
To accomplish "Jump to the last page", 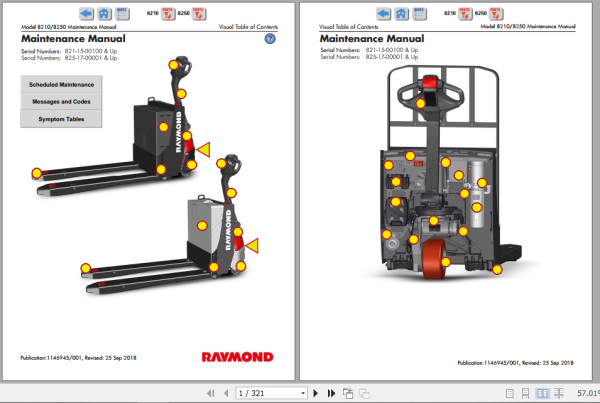I will [331, 393].
